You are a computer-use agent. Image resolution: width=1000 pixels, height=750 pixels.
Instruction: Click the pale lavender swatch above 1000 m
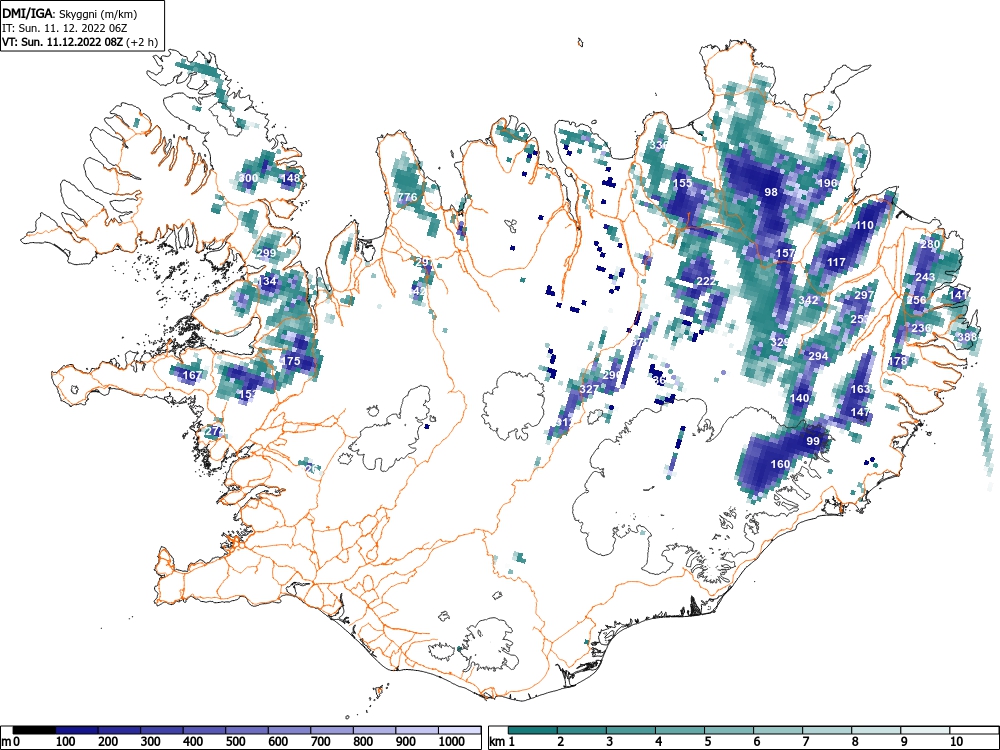[460, 729]
